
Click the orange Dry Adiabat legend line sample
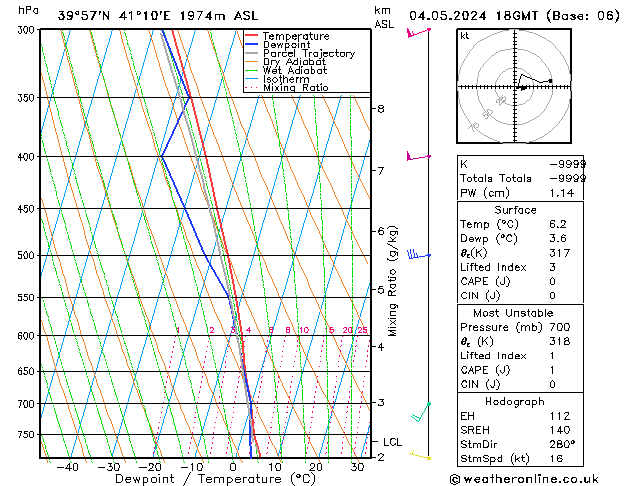(251, 61)
